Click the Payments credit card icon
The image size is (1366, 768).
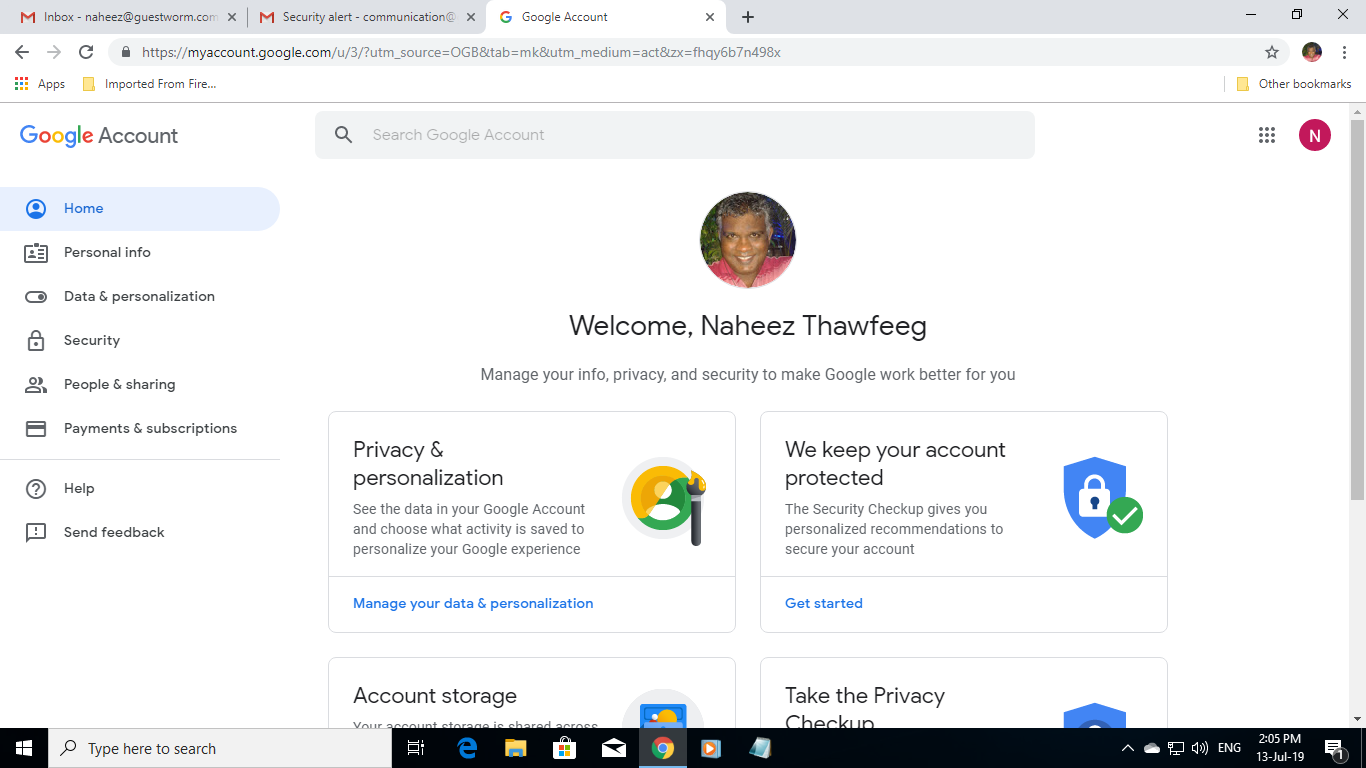pyautogui.click(x=36, y=429)
